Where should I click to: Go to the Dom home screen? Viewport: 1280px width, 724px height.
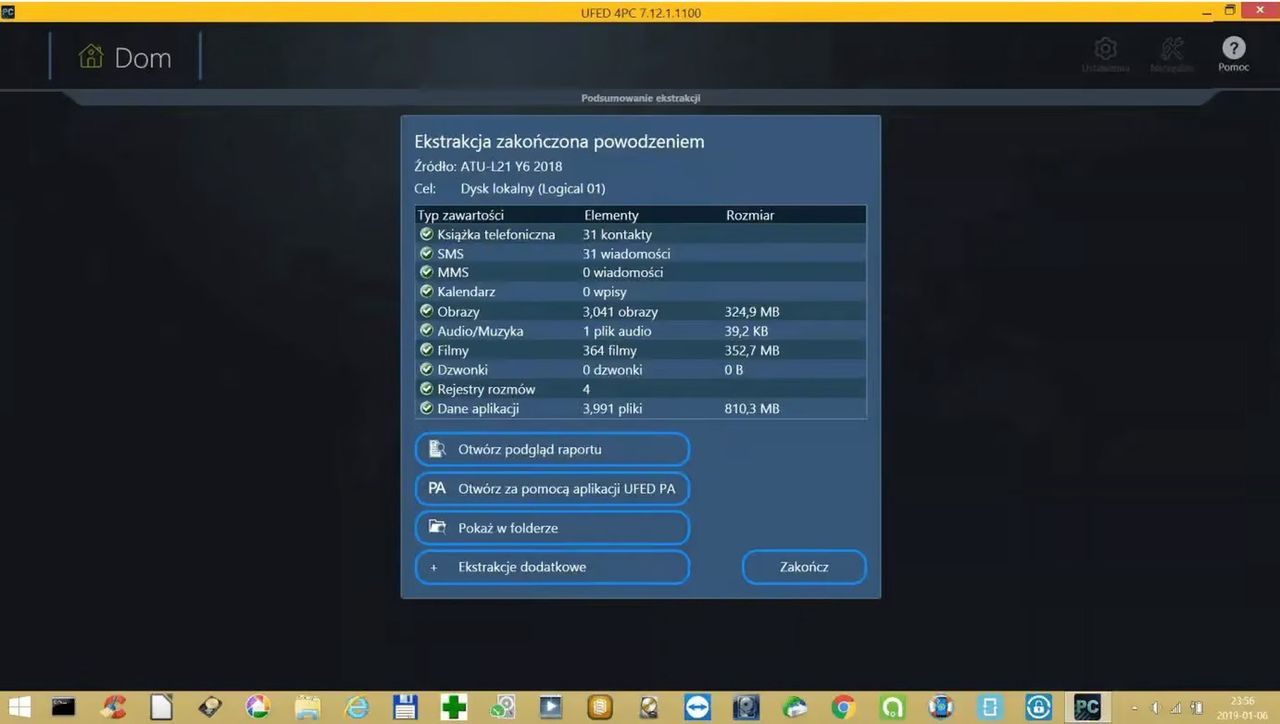(x=125, y=57)
